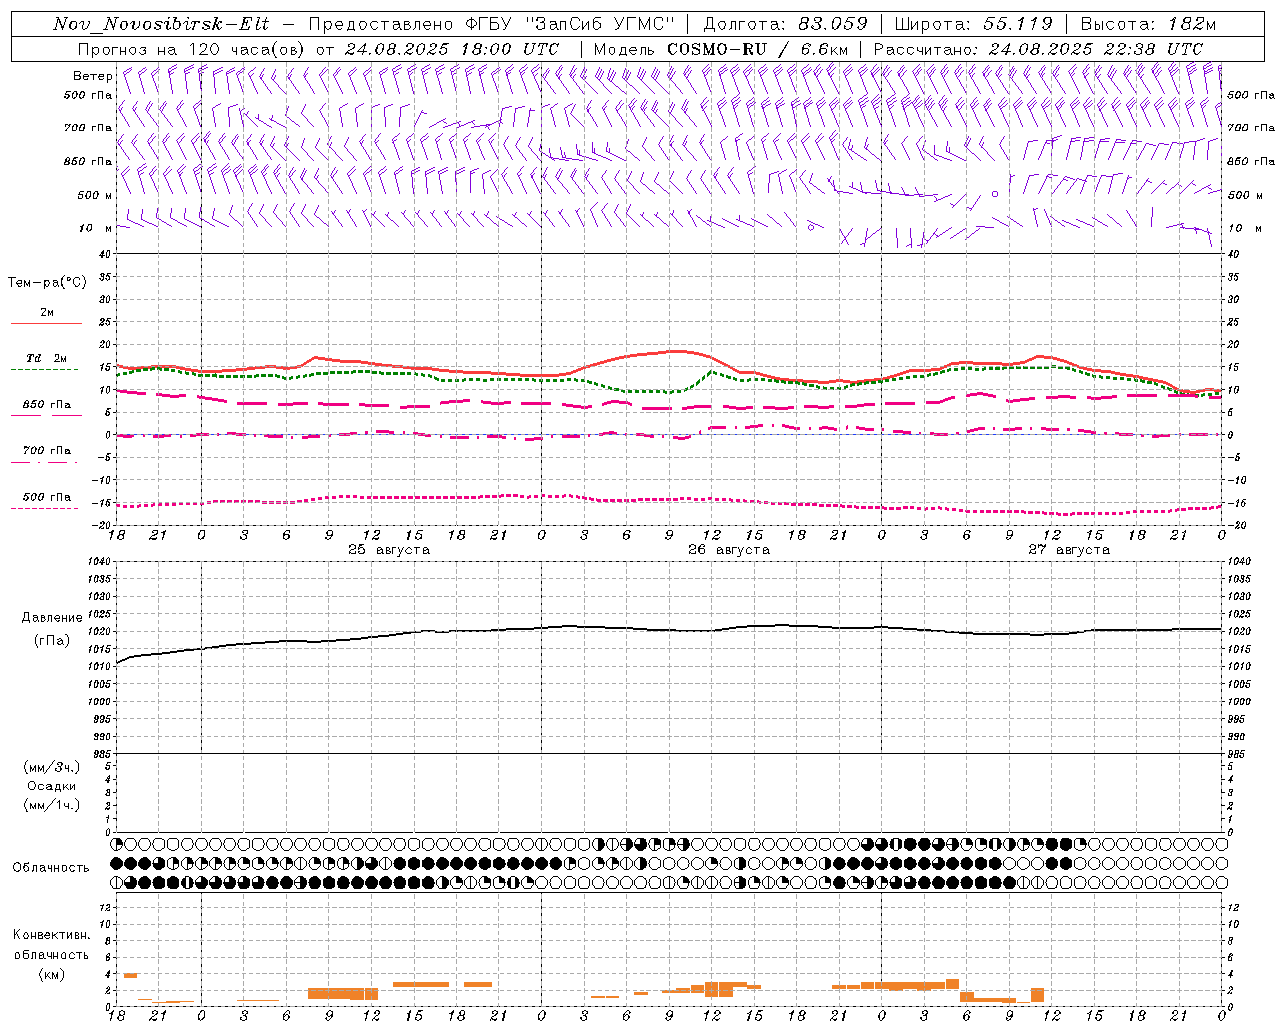Click the (гПа) unit under Давление
Image resolution: width=1280 pixels, height=1024 pixels.
click(51, 641)
